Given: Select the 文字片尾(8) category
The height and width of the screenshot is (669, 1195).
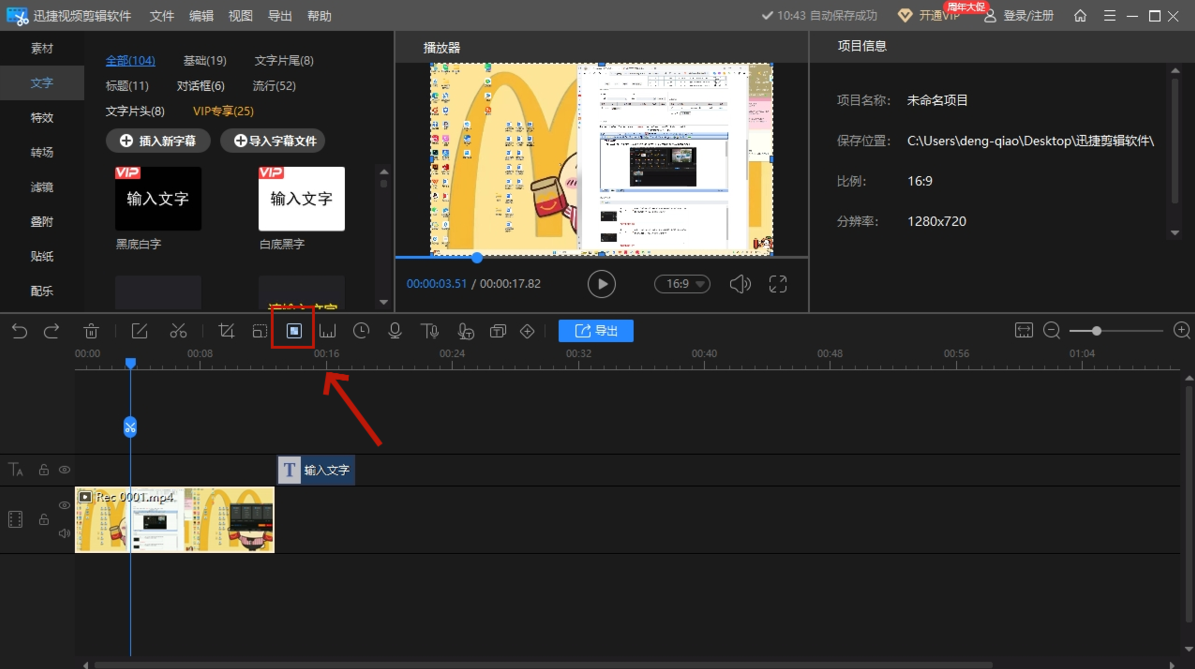Looking at the screenshot, I should click(x=284, y=60).
